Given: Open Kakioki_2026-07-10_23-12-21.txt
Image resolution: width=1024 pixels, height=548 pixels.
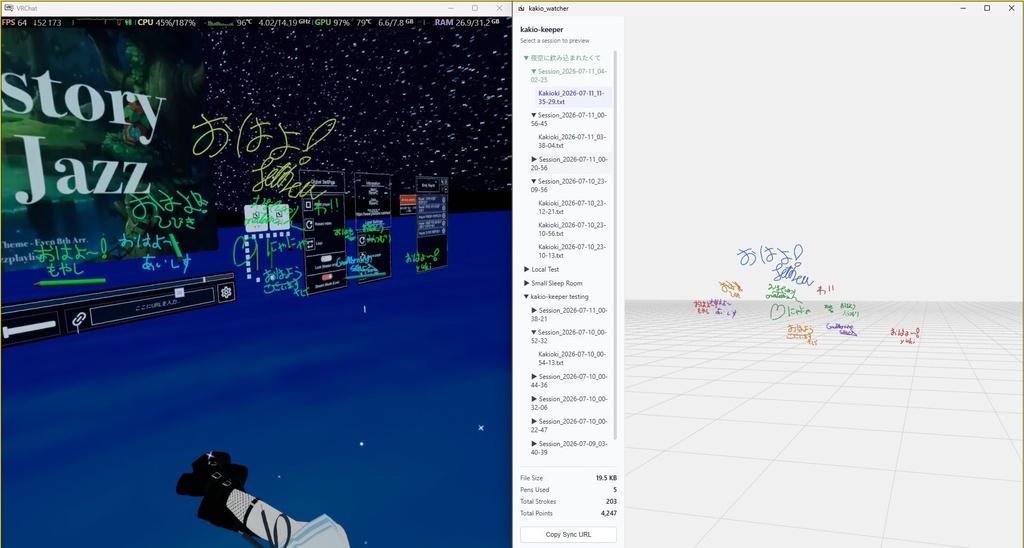Looking at the screenshot, I should point(571,207).
